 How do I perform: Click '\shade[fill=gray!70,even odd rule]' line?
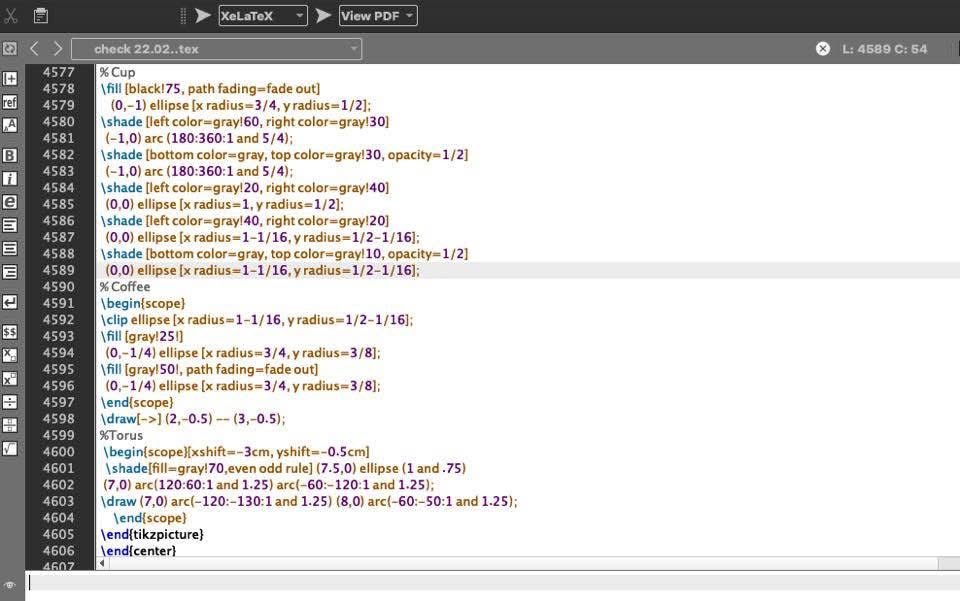[x=286, y=468]
